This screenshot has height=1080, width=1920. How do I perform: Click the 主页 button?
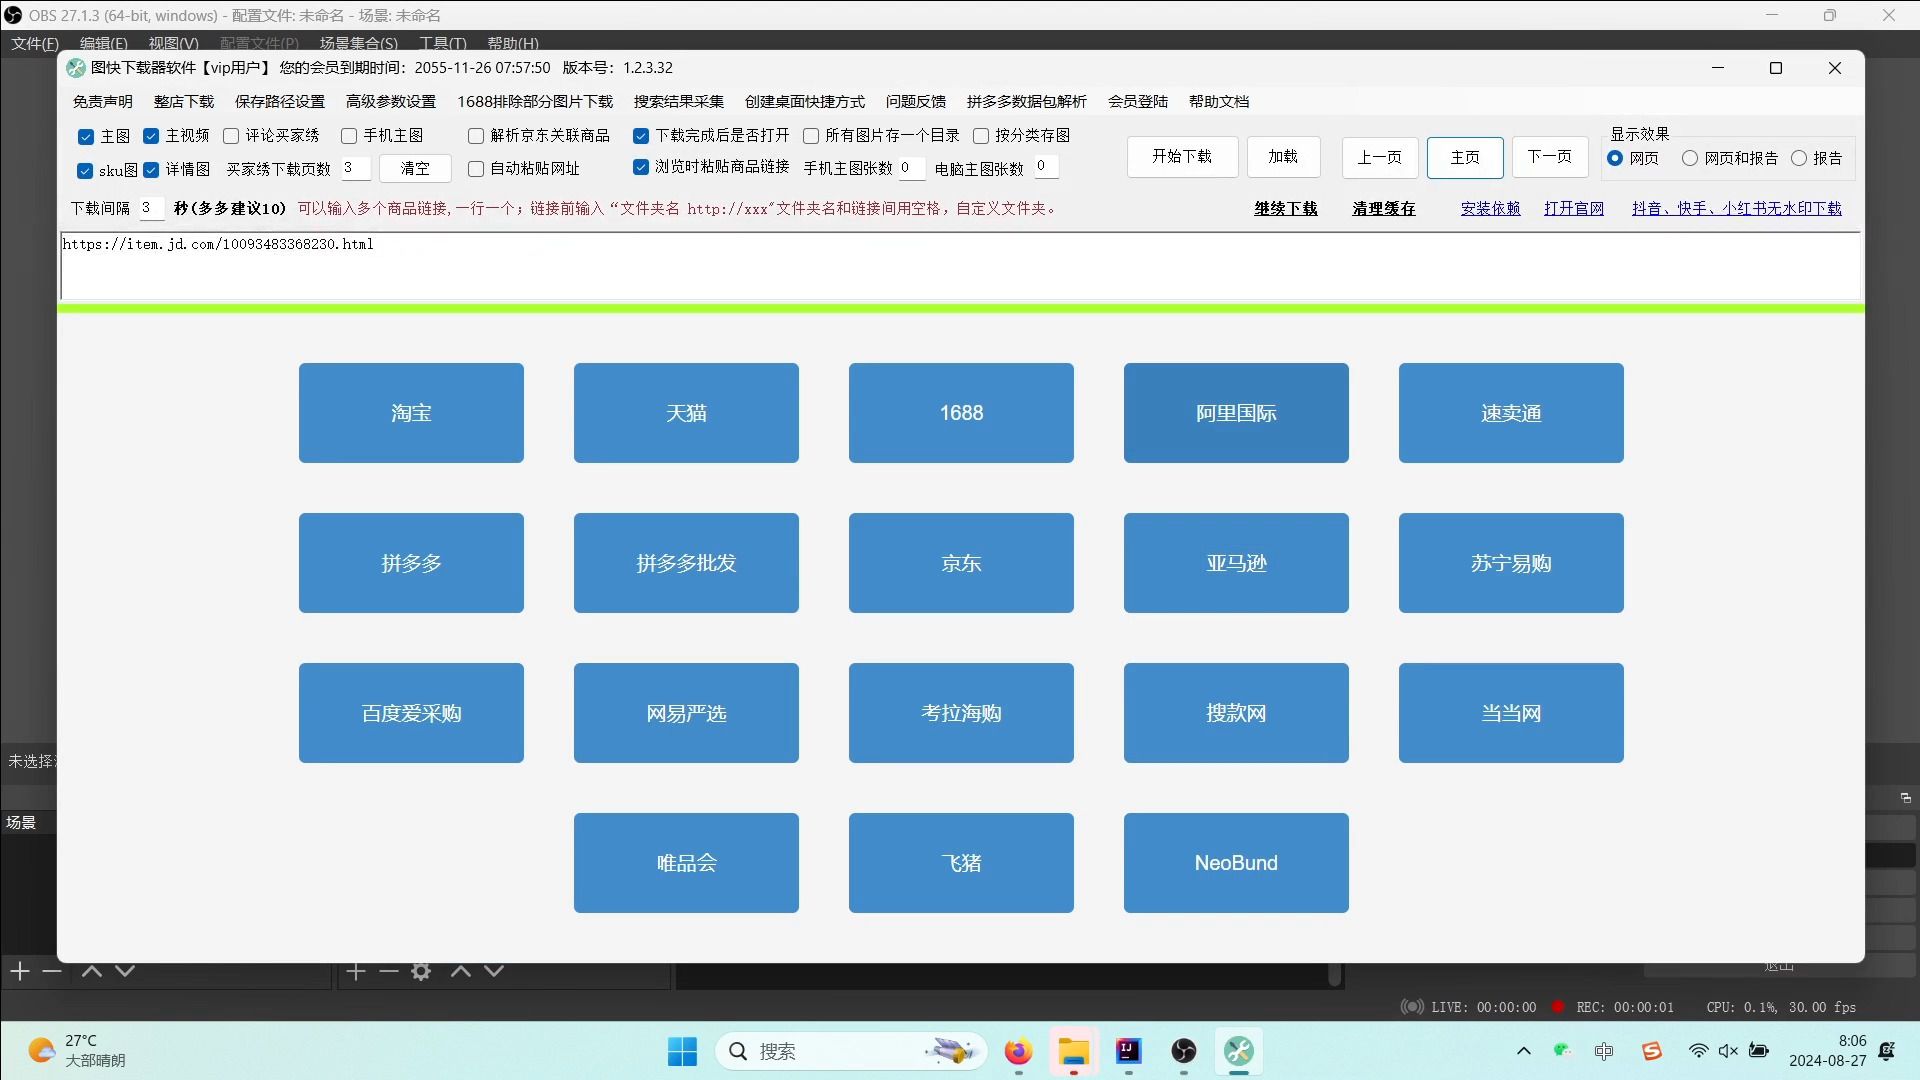tap(1465, 157)
